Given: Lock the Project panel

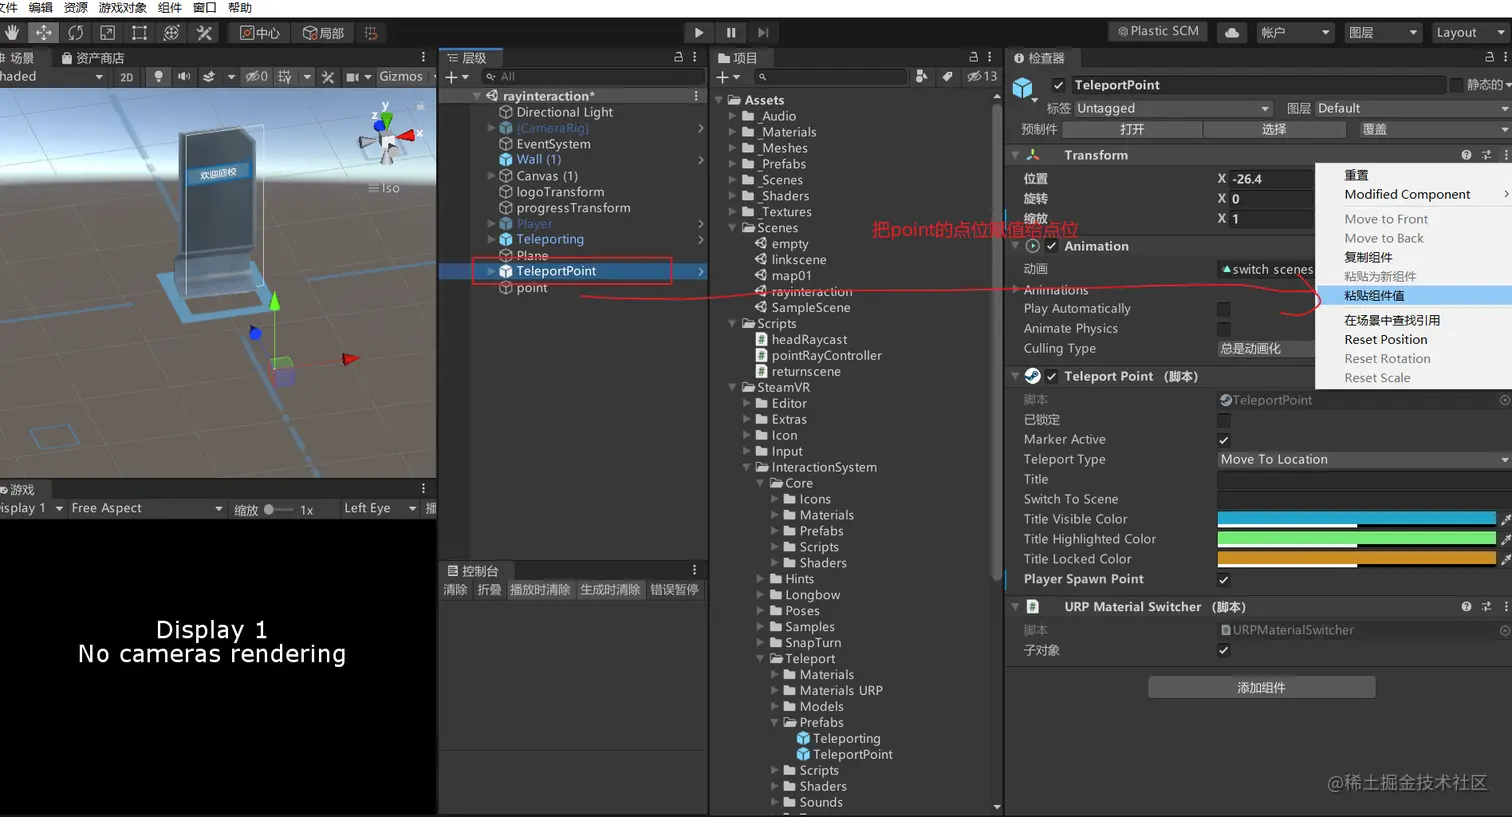Looking at the screenshot, I should point(973,57).
